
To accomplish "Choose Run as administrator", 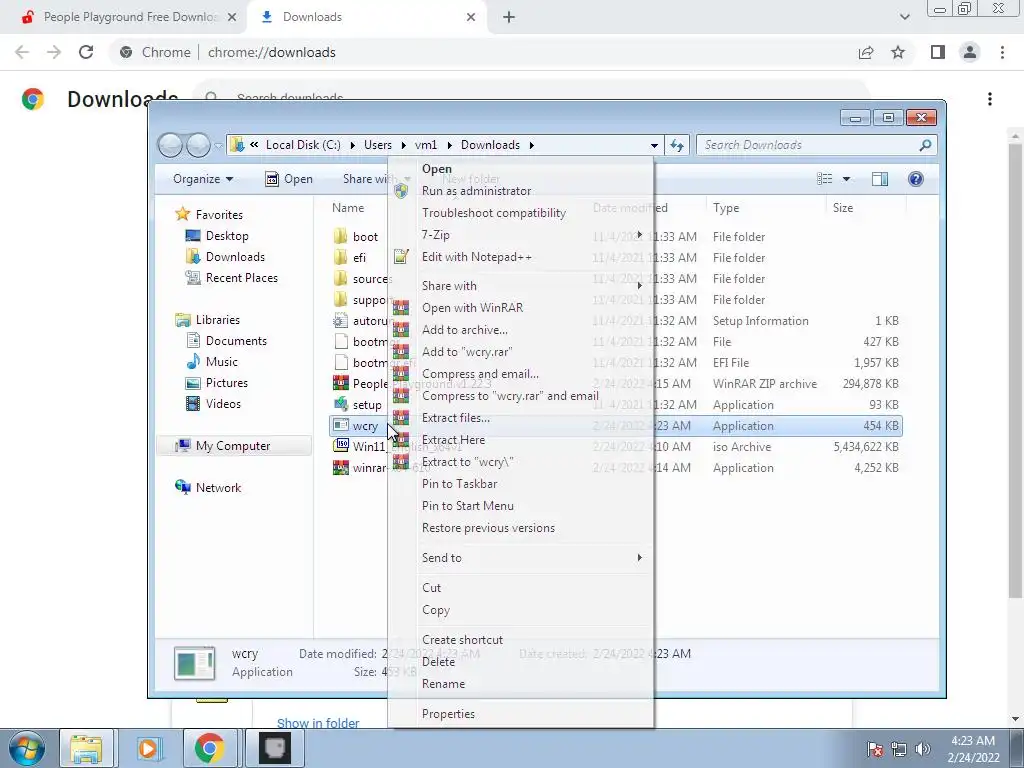I will 476,191.
